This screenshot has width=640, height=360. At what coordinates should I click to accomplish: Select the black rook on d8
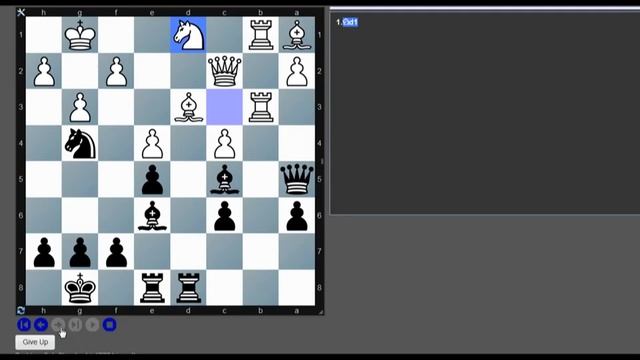click(x=188, y=288)
